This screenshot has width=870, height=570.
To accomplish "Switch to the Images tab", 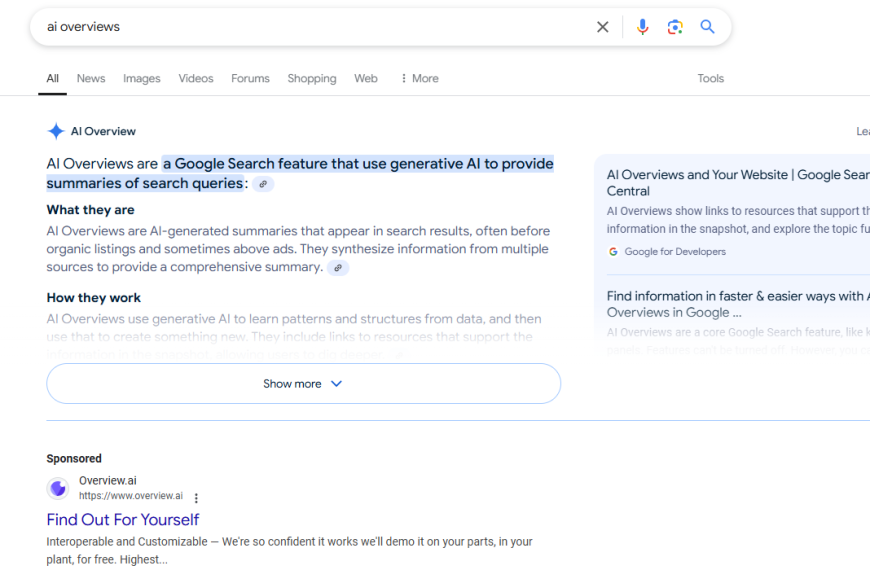I will pyautogui.click(x=141, y=78).
